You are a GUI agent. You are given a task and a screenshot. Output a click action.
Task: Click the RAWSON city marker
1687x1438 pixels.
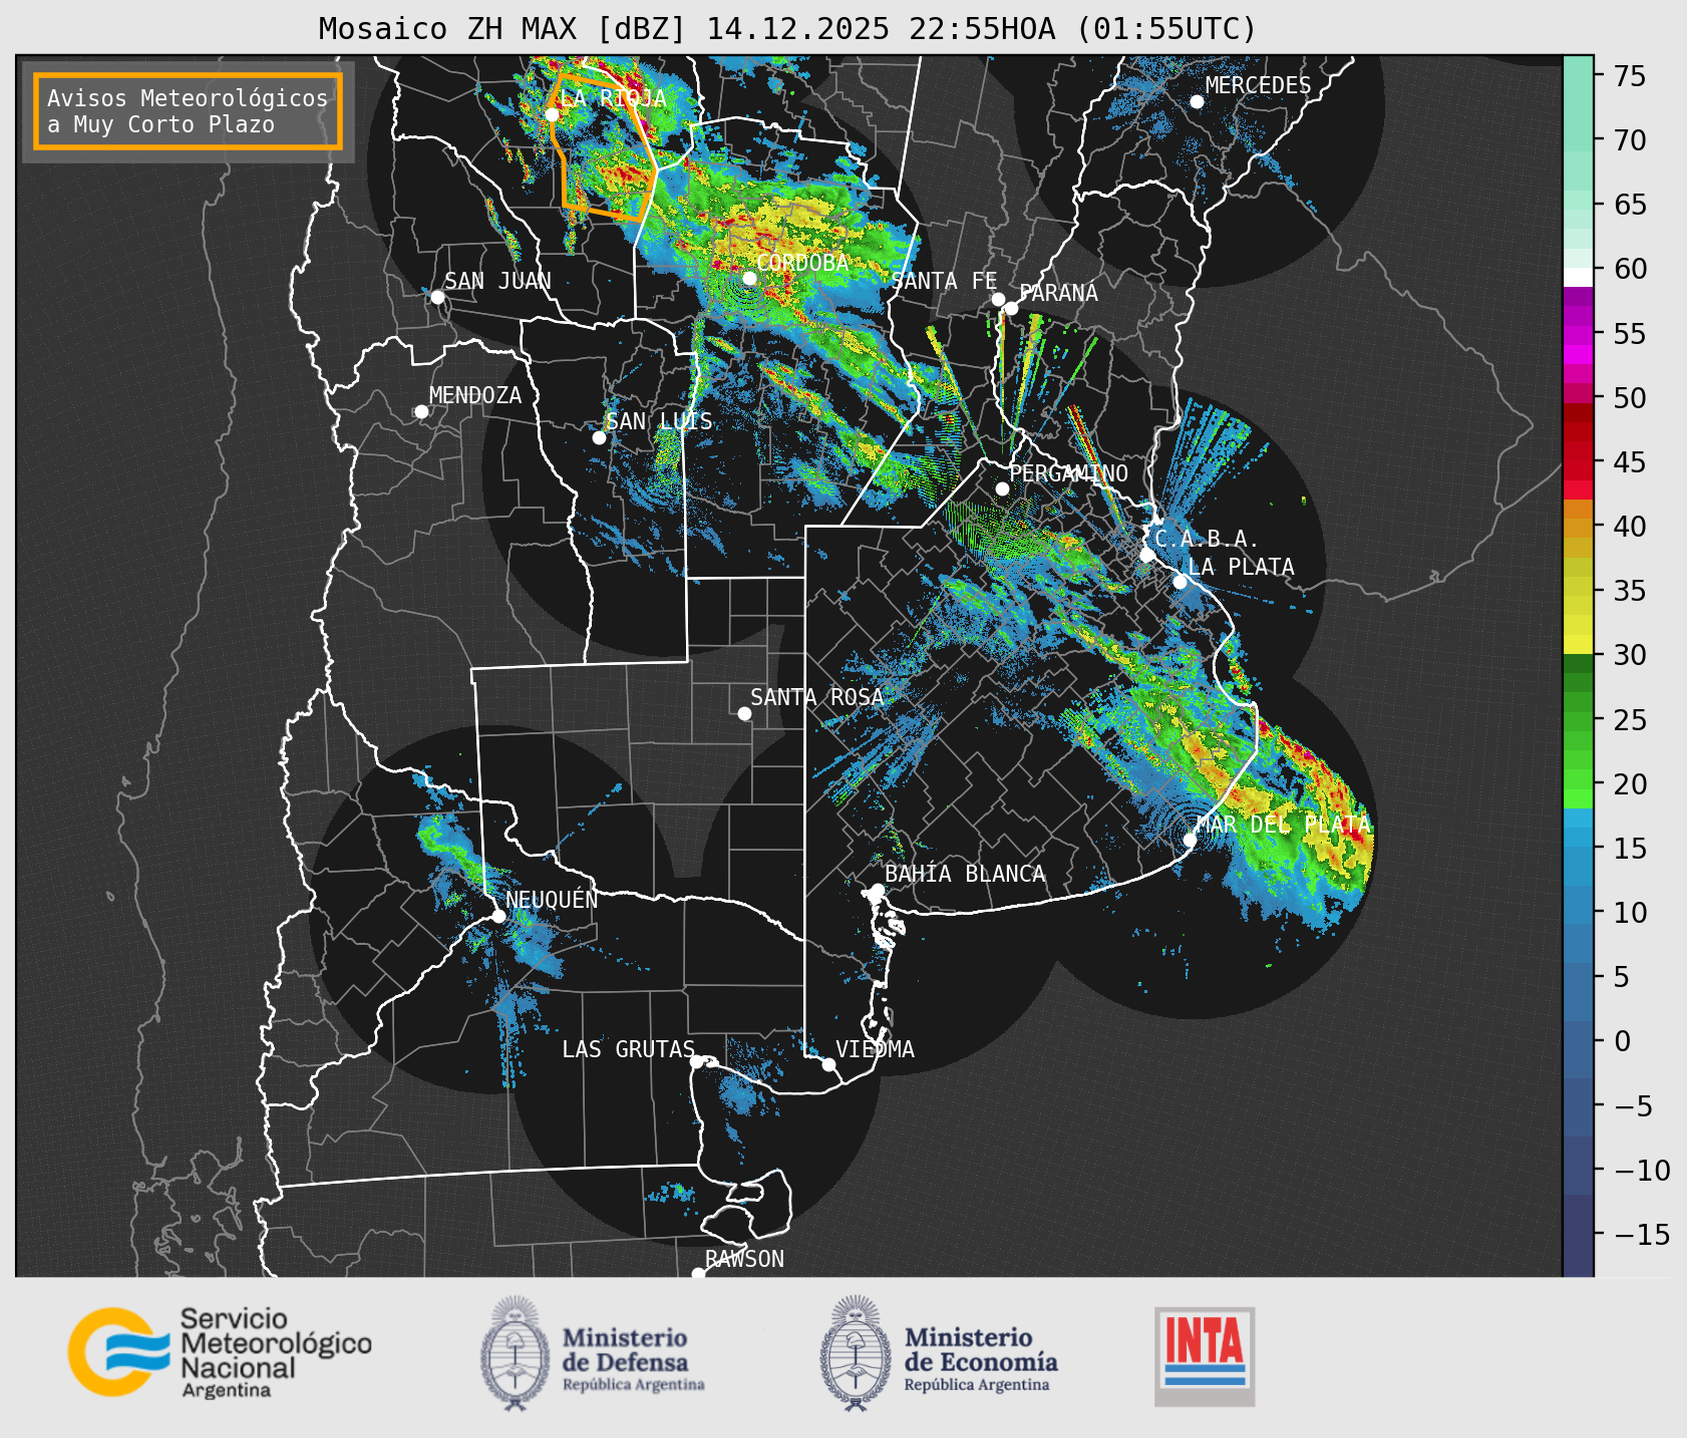pos(698,1274)
